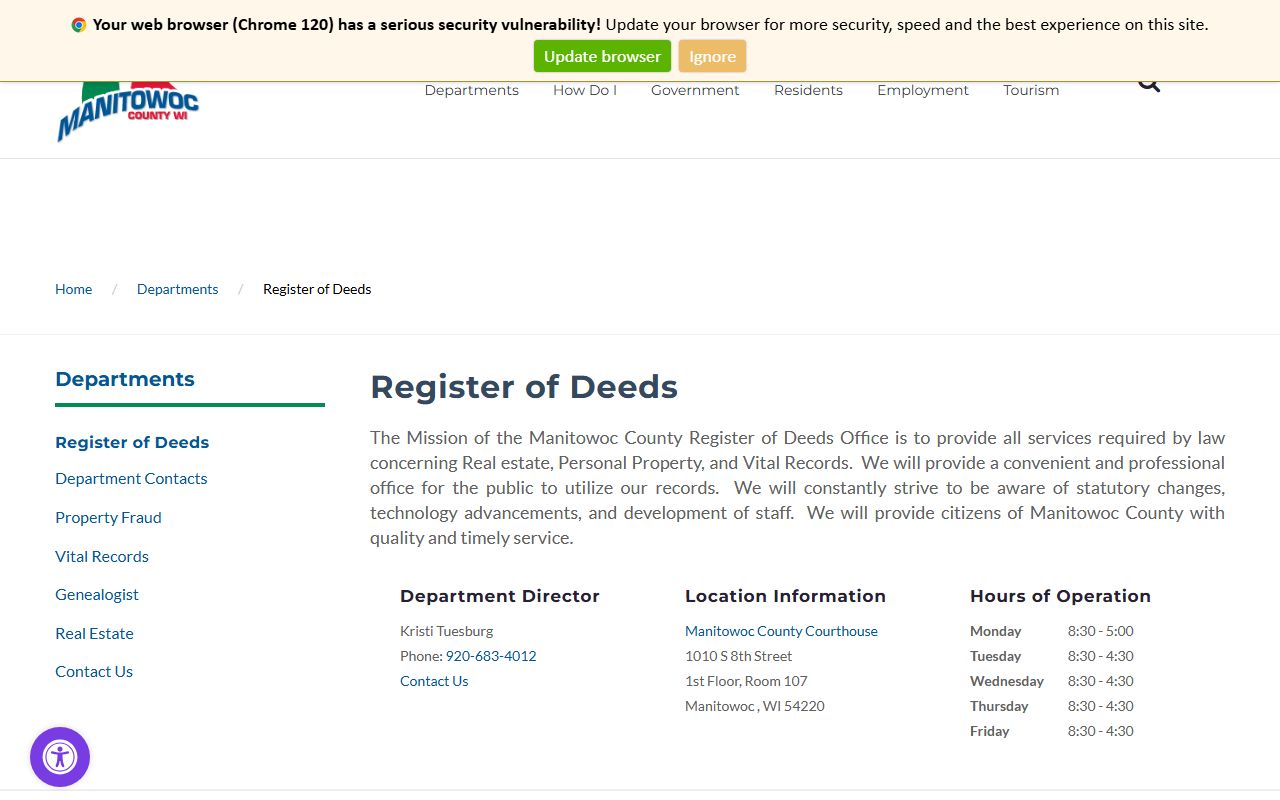1280x800 pixels.
Task: Click the text 1st Floor, Room 107
Action: 746,681
